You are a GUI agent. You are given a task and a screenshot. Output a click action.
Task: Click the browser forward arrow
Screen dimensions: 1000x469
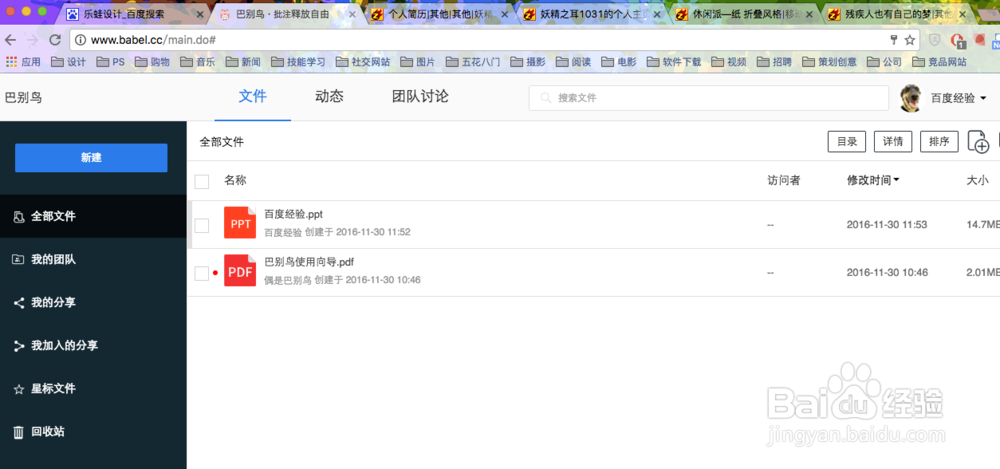33,40
